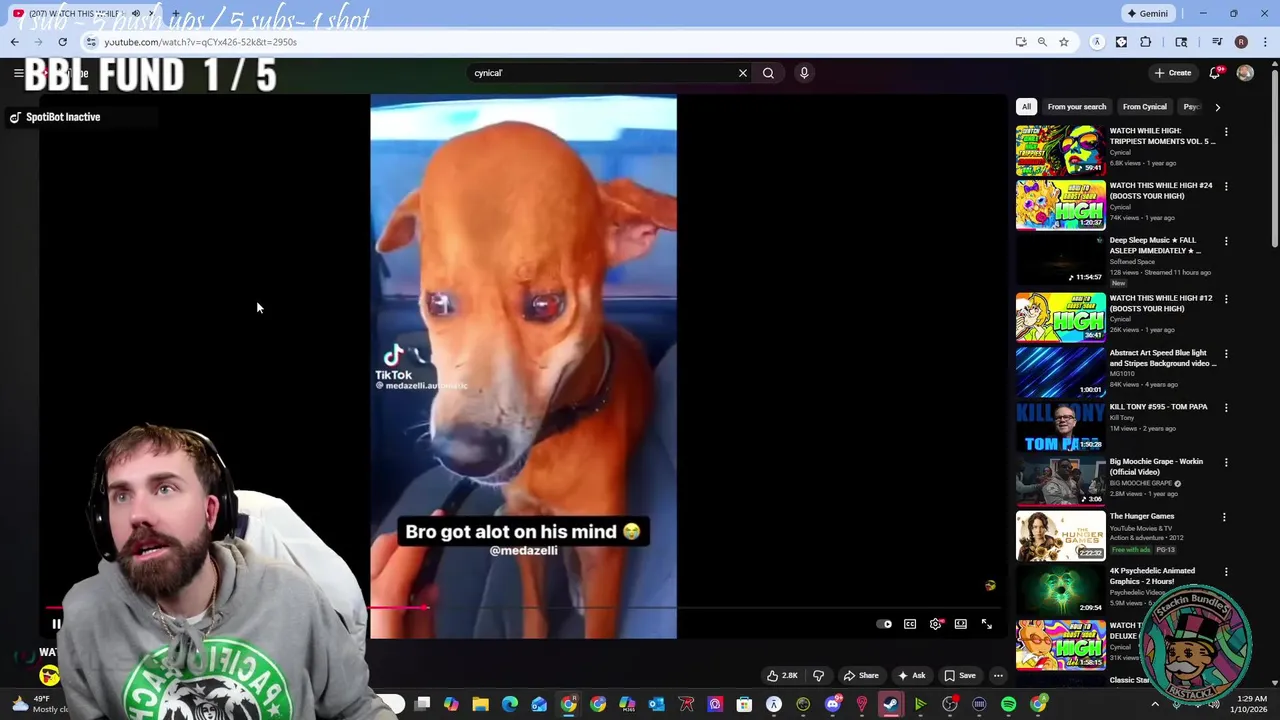Pause the video with the pause button
This screenshot has height=720, width=1280.
(x=57, y=624)
